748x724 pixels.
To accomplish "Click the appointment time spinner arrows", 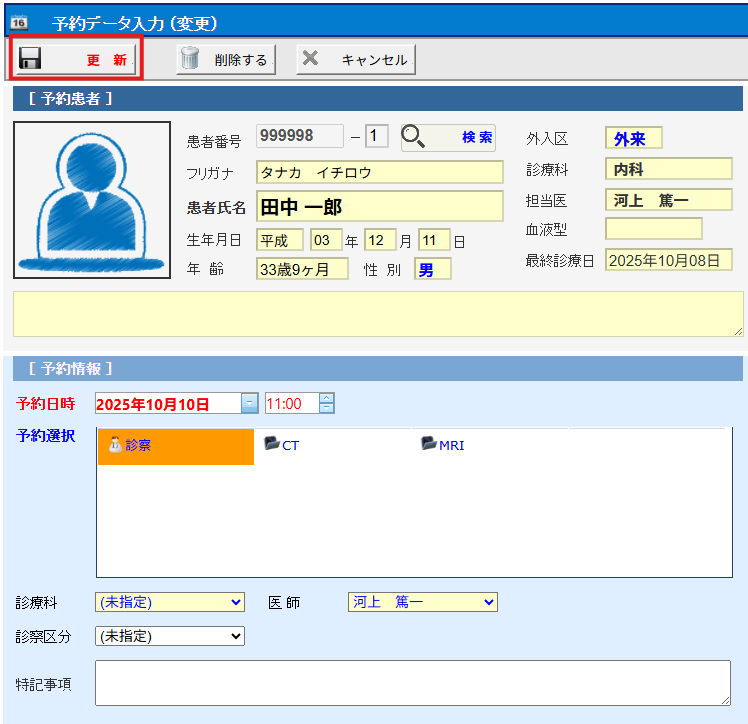I will pyautogui.click(x=326, y=403).
